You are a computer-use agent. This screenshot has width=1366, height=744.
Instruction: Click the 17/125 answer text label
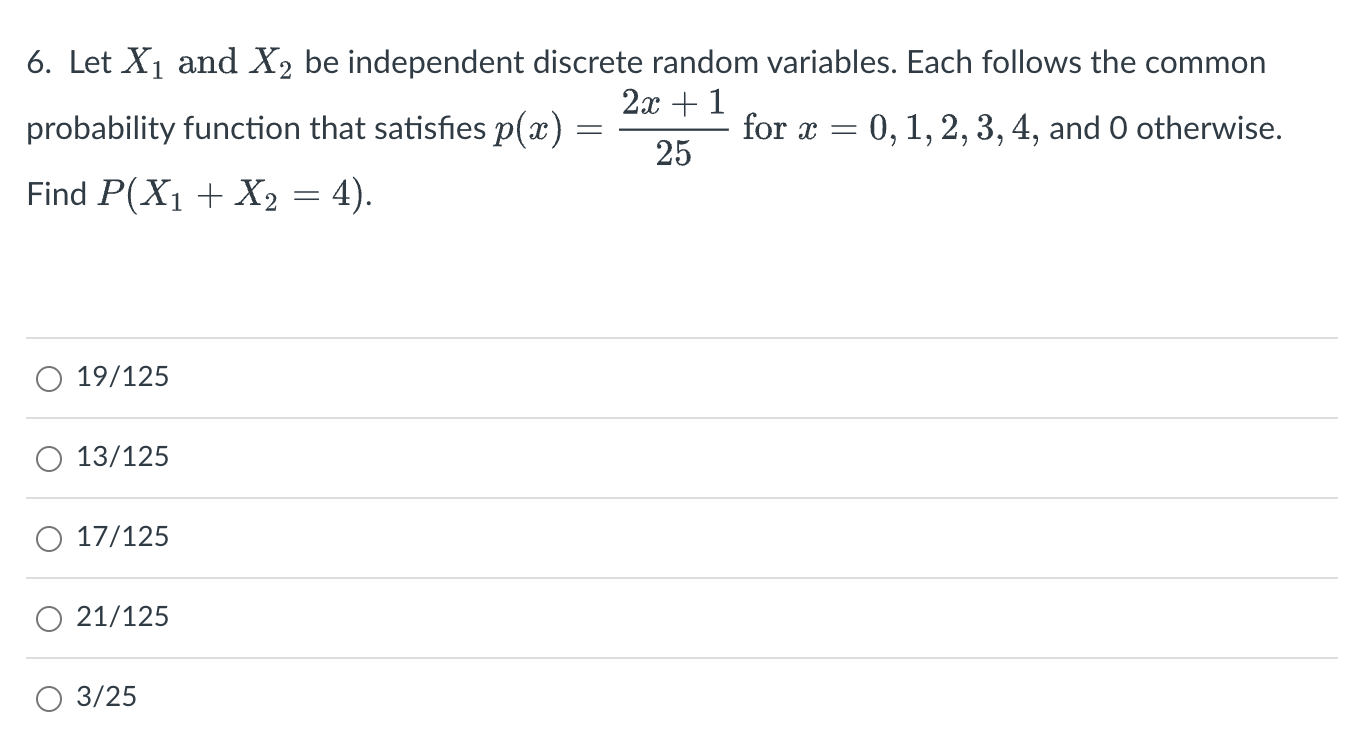pyautogui.click(x=120, y=537)
